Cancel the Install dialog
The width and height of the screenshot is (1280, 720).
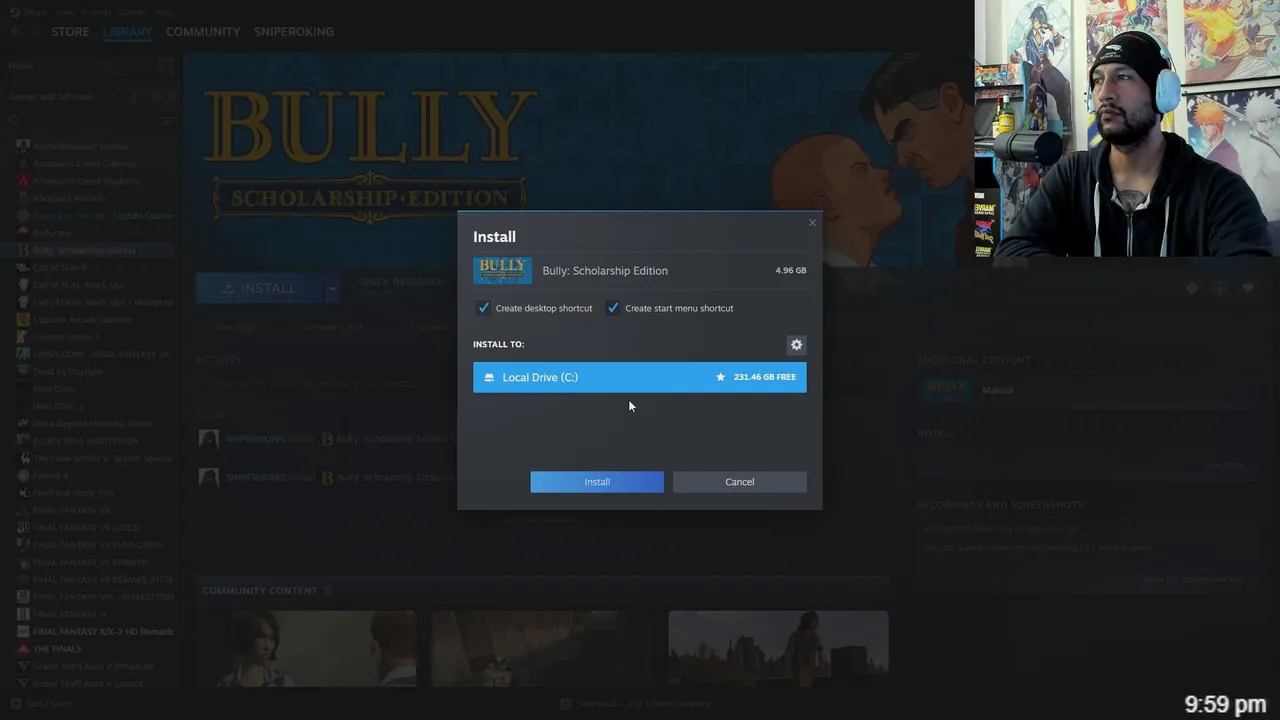point(740,482)
